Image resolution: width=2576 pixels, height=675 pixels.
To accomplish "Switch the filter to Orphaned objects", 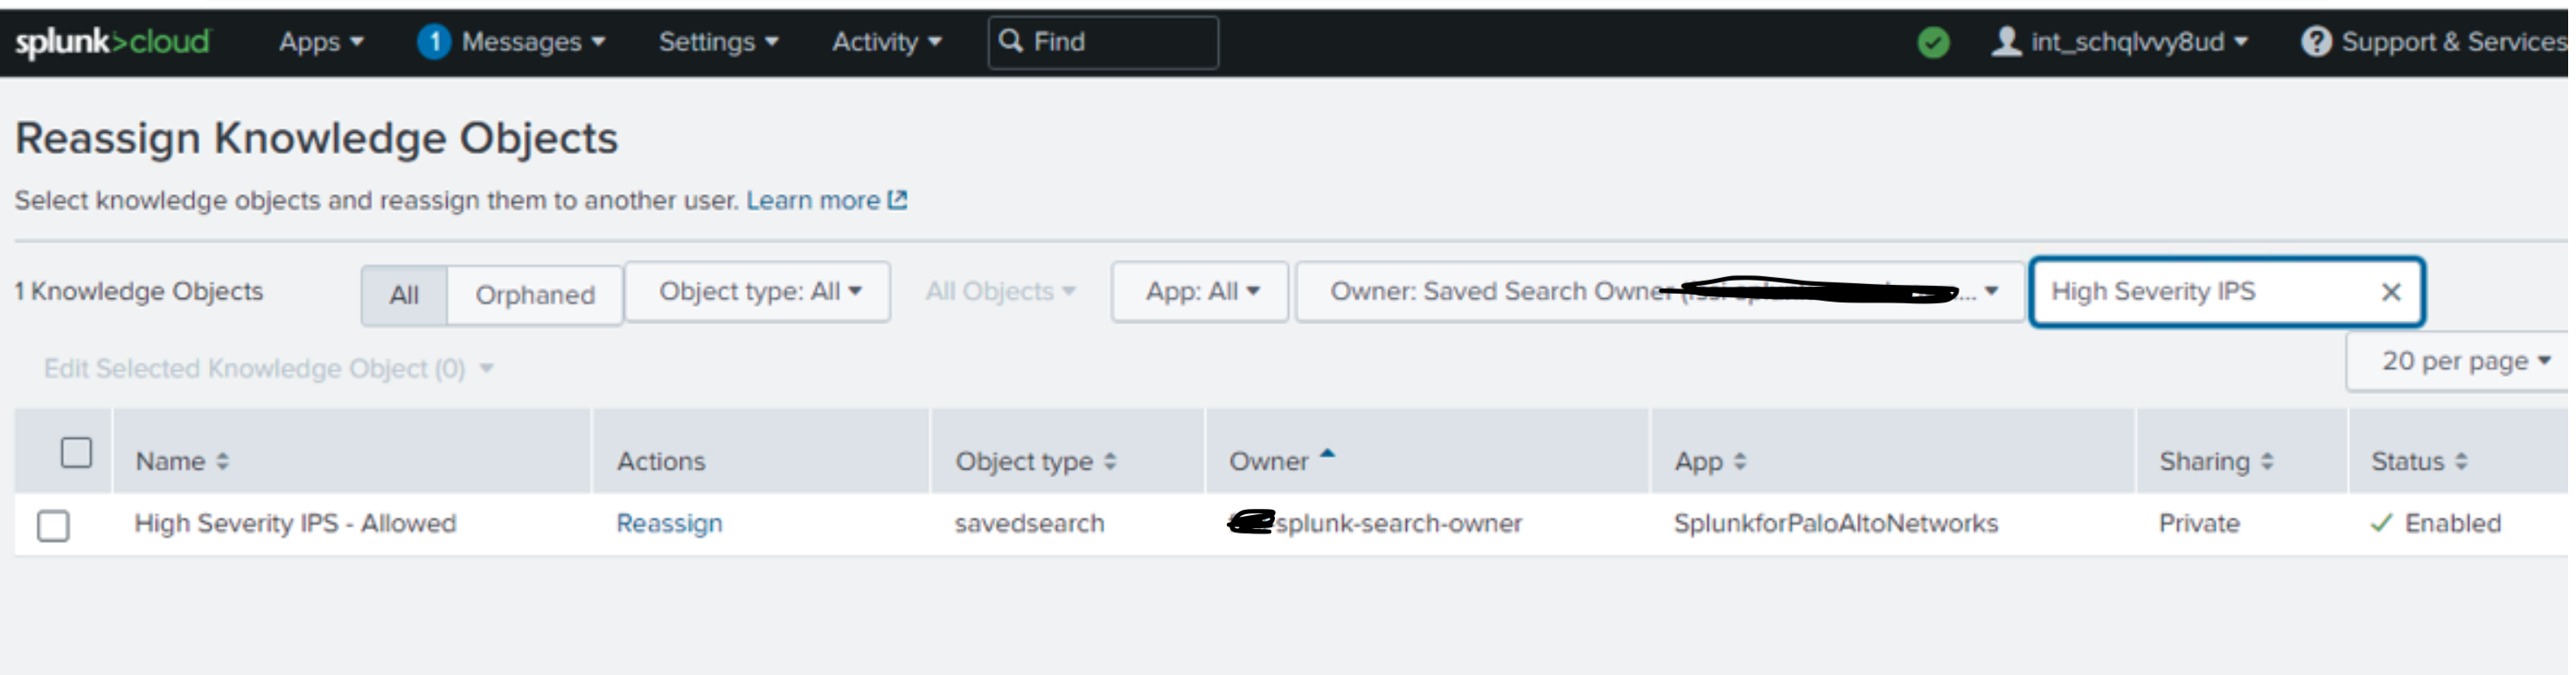I will point(534,295).
